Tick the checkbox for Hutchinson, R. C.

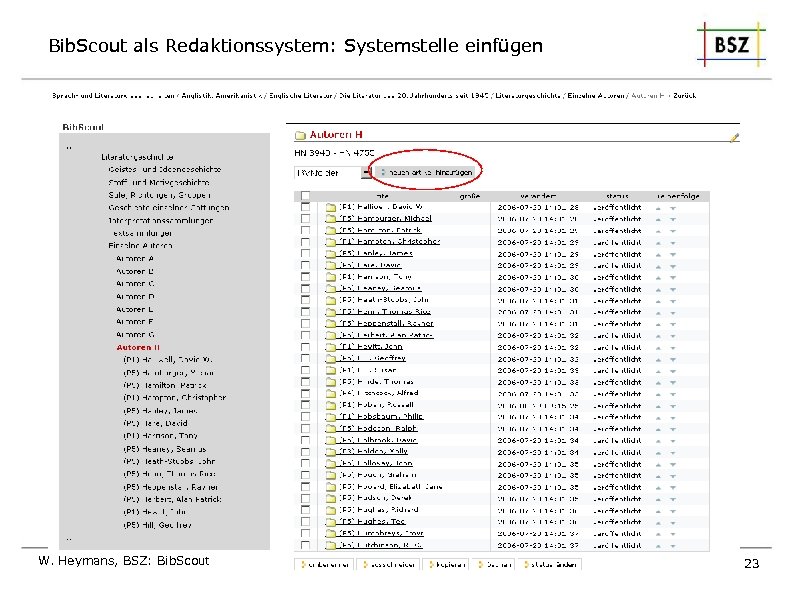tap(305, 545)
